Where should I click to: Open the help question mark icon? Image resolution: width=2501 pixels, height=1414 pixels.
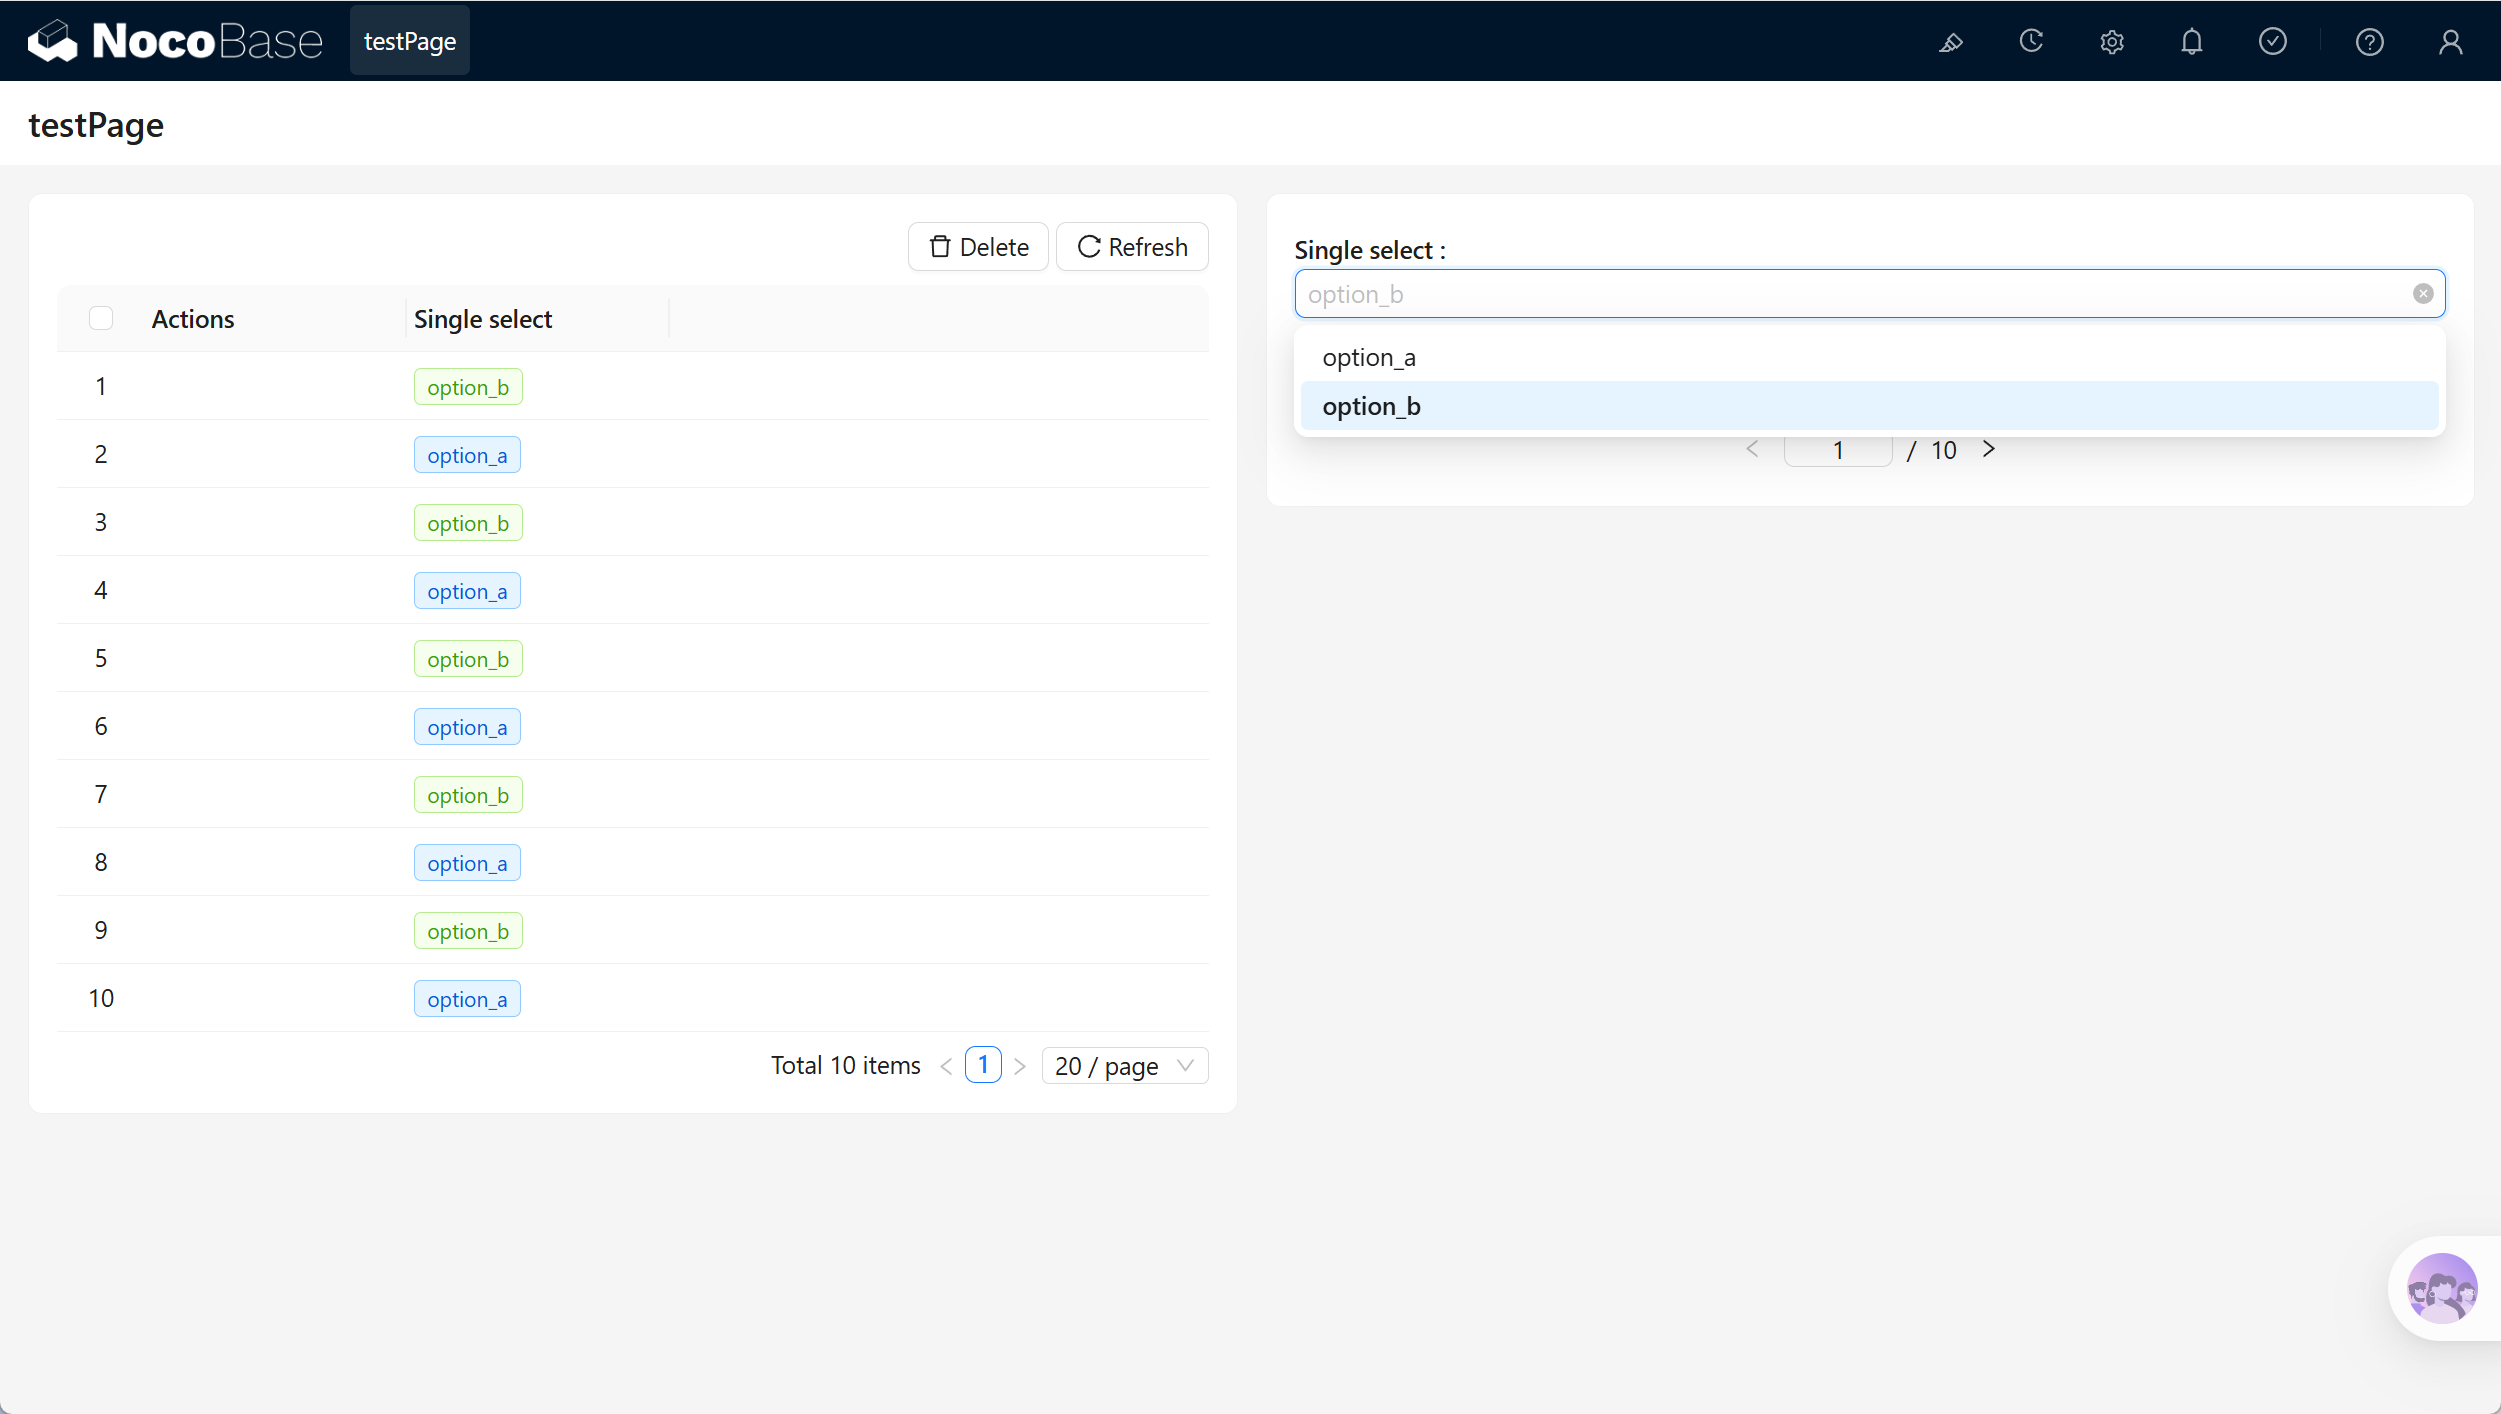click(x=2370, y=42)
